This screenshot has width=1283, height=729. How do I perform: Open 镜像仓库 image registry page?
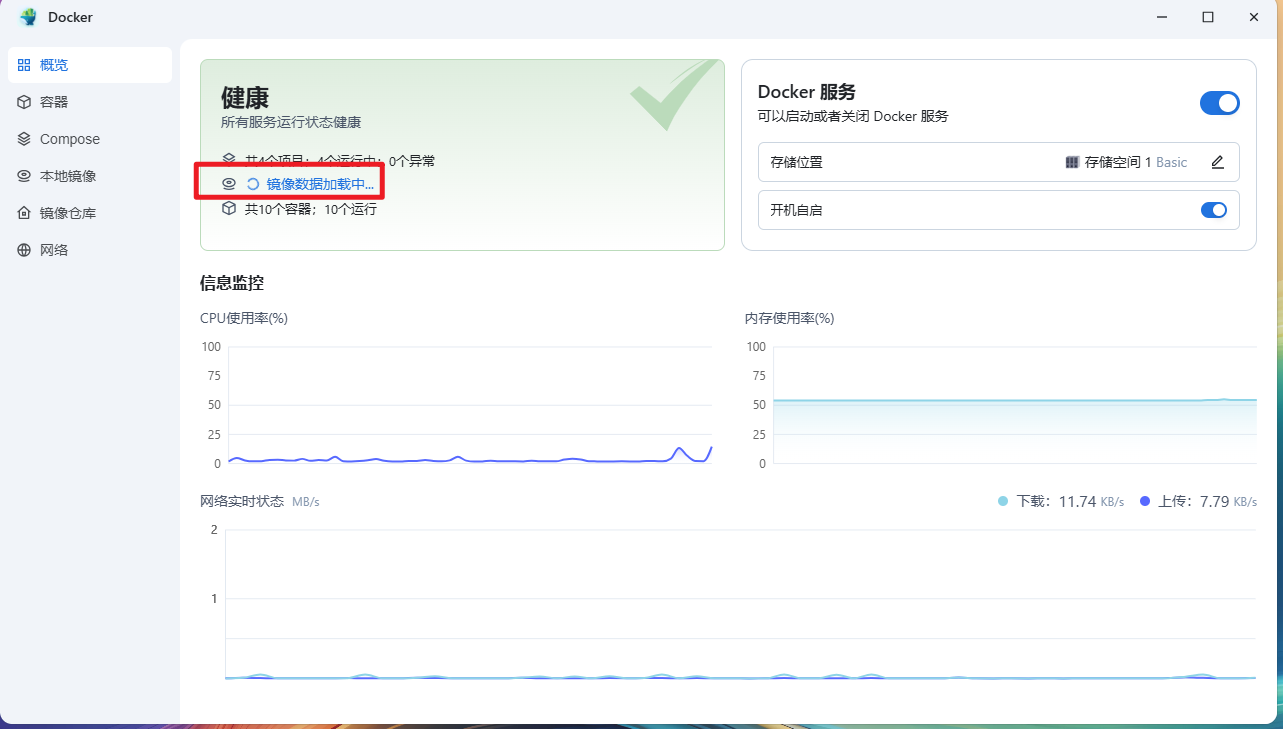pos(89,213)
